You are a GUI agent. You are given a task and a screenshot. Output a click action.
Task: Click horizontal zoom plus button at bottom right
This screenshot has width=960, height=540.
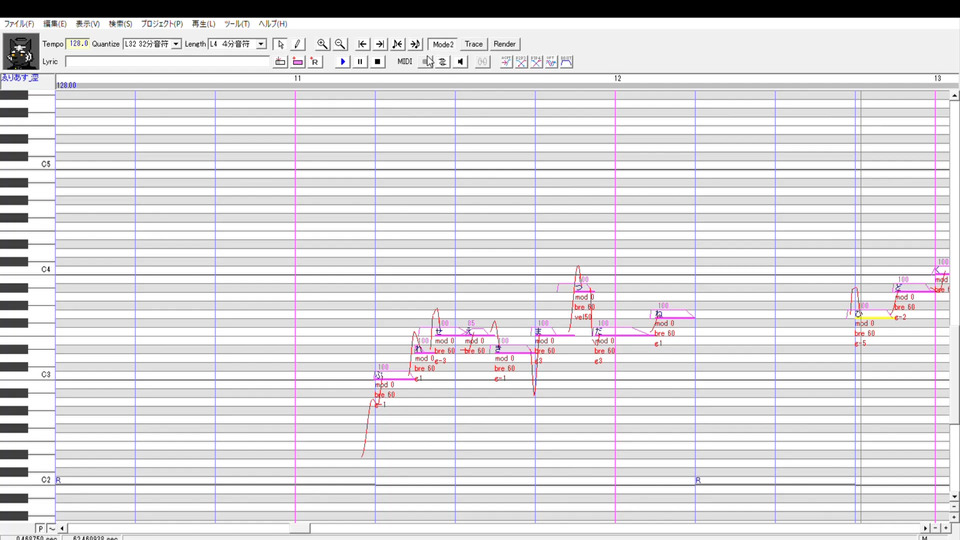[x=945, y=528]
